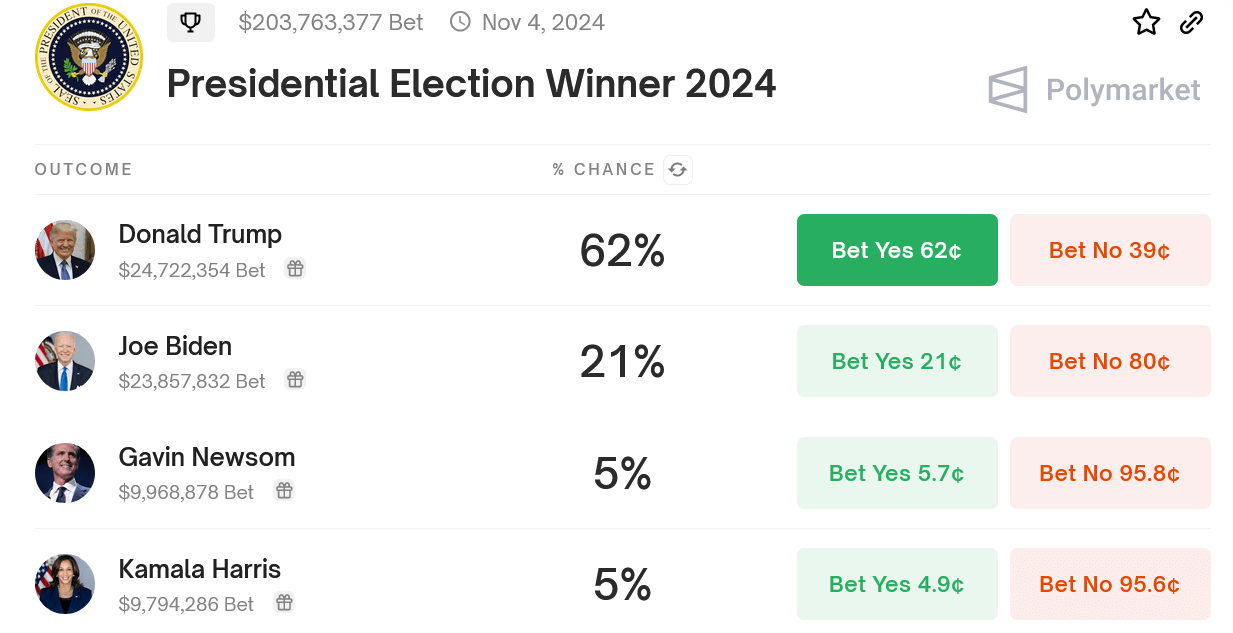
Task: Click gift icon under Kamala Harris
Action: click(x=284, y=603)
